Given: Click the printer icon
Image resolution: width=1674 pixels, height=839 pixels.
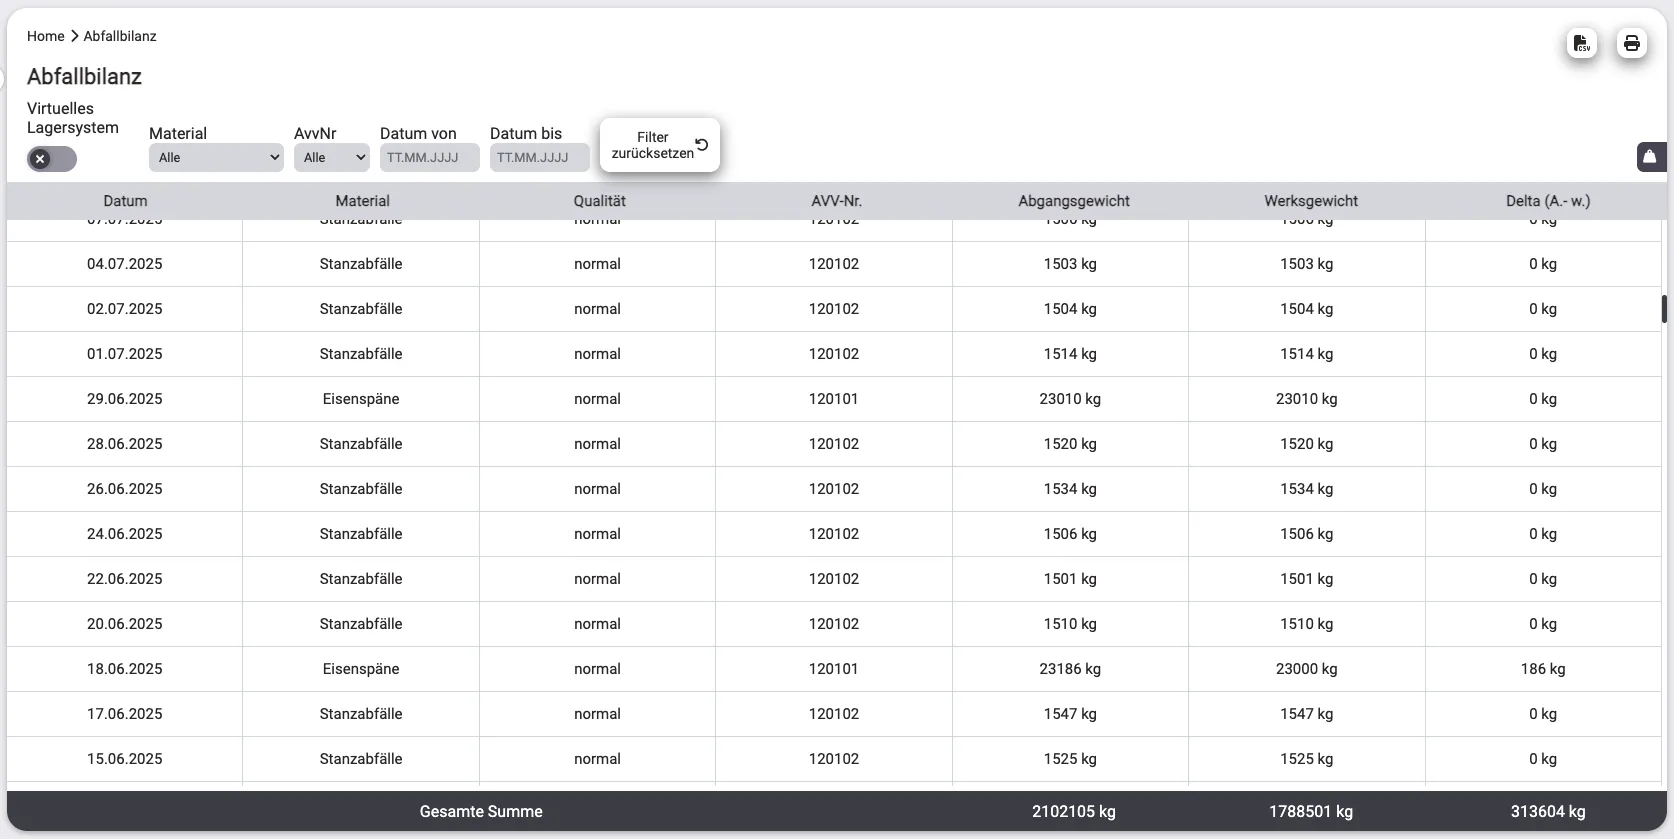Looking at the screenshot, I should click(1631, 43).
